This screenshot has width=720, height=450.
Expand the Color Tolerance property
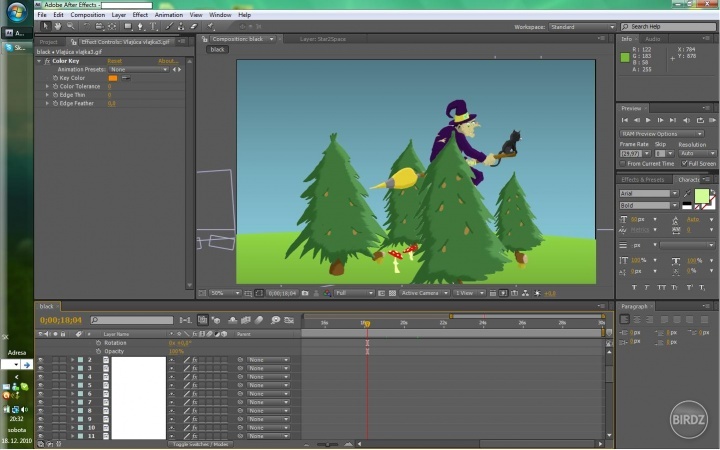pyautogui.click(x=47, y=86)
